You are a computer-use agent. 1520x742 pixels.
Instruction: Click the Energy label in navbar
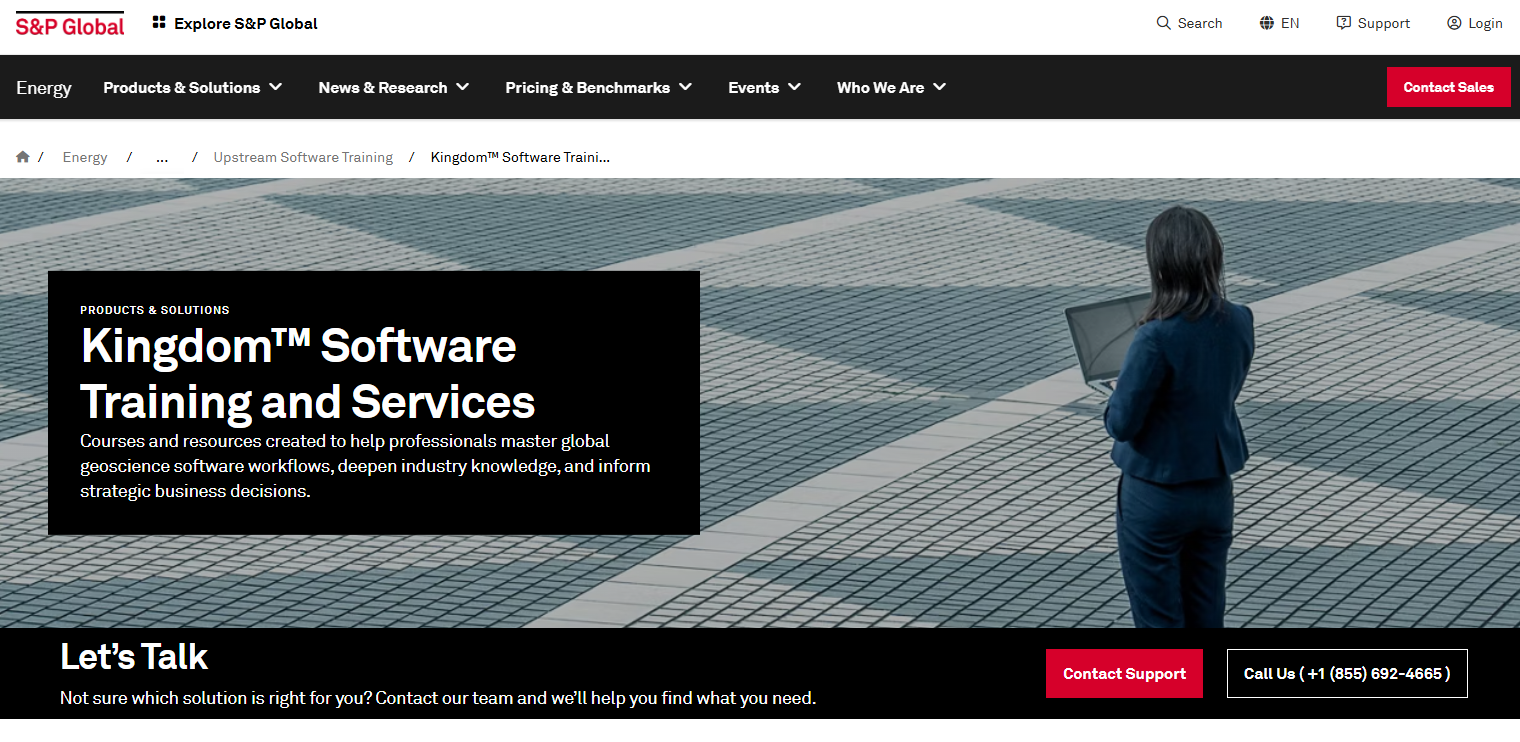44,87
